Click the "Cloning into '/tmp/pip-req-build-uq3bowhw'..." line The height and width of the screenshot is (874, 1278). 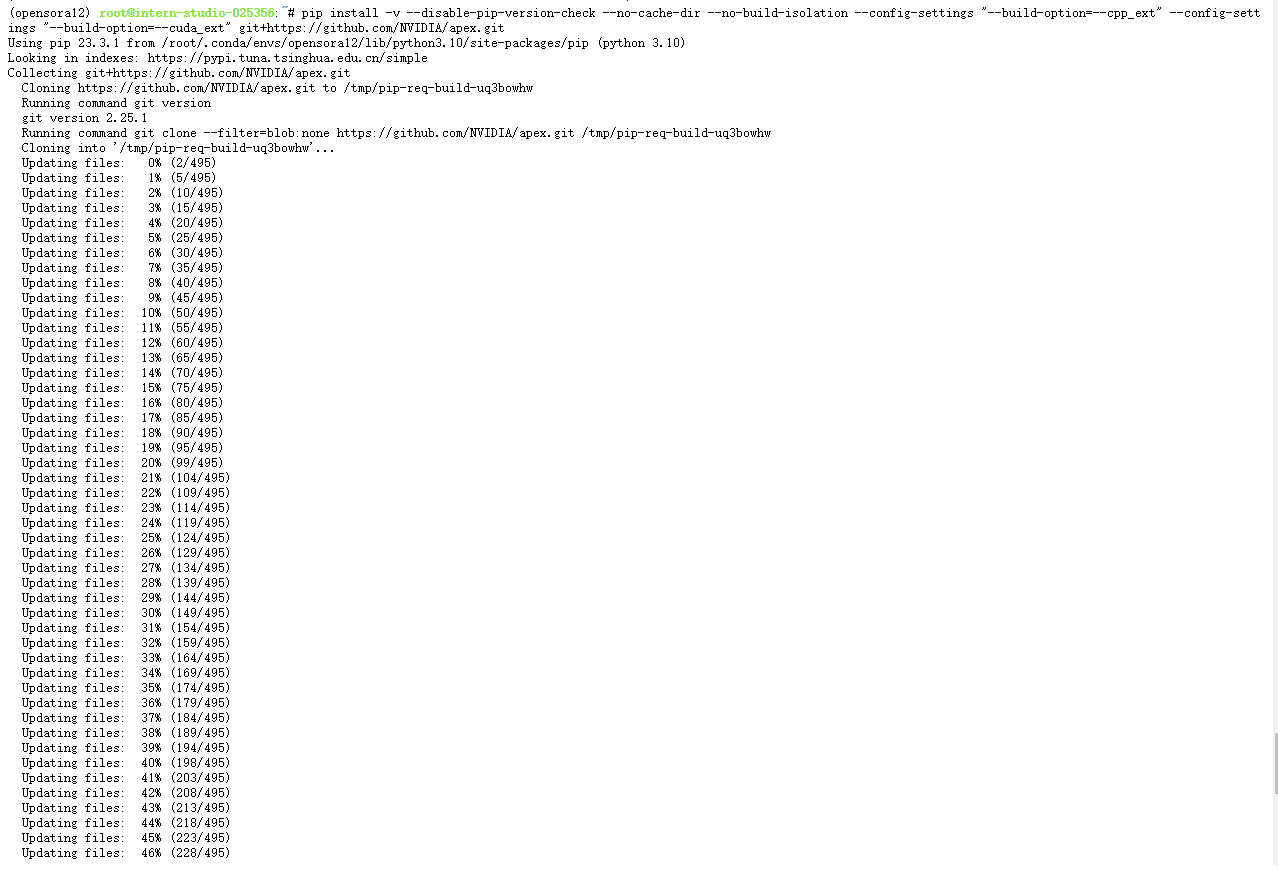[178, 148]
